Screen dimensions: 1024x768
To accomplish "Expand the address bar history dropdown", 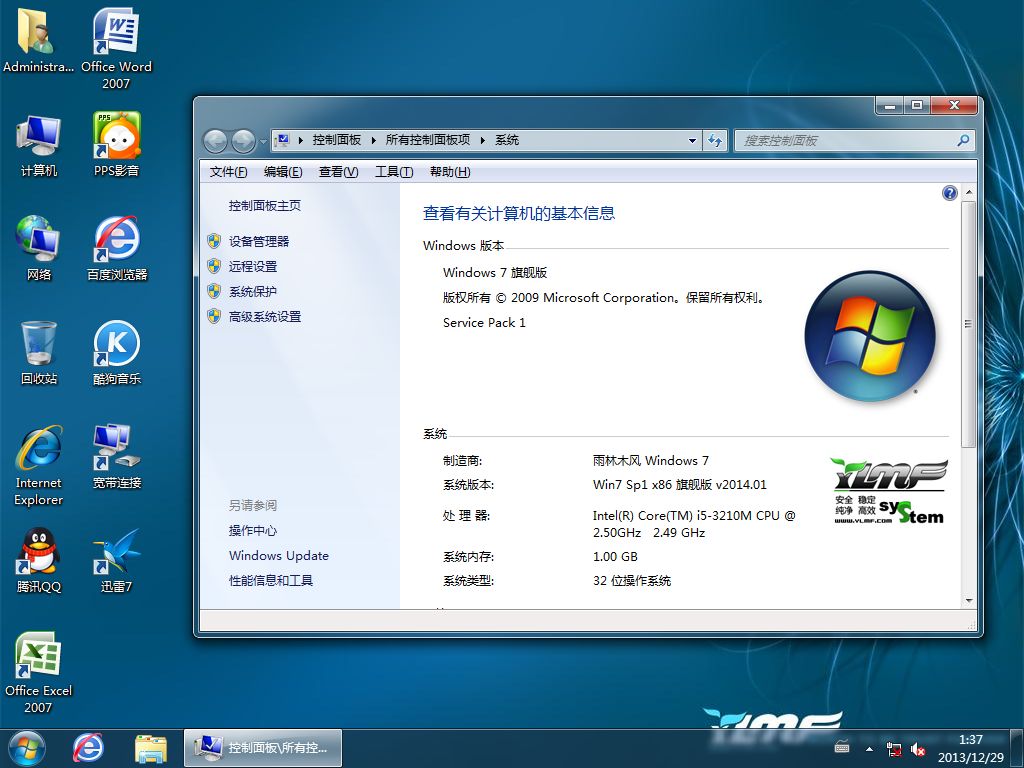I will coord(692,140).
